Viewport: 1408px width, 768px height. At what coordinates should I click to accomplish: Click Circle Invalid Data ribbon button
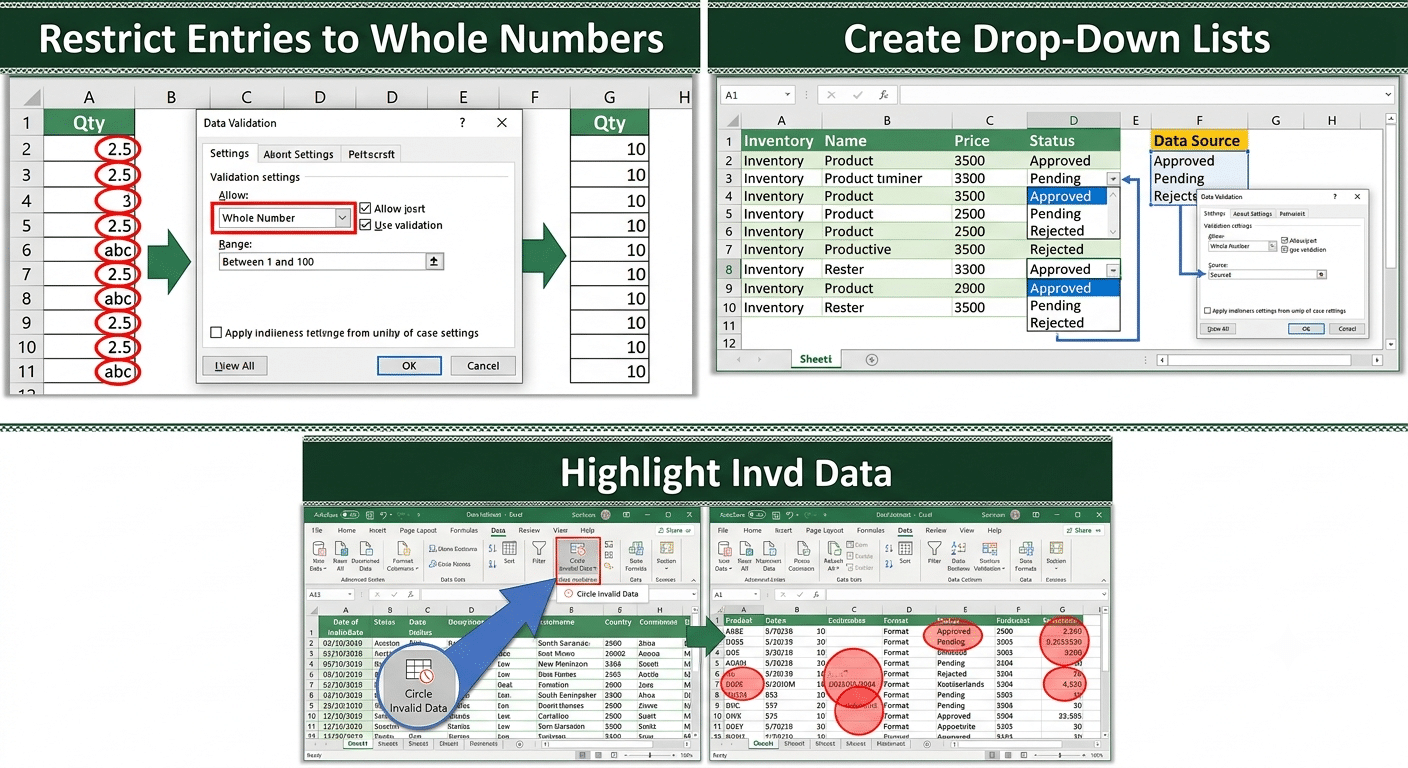577,560
